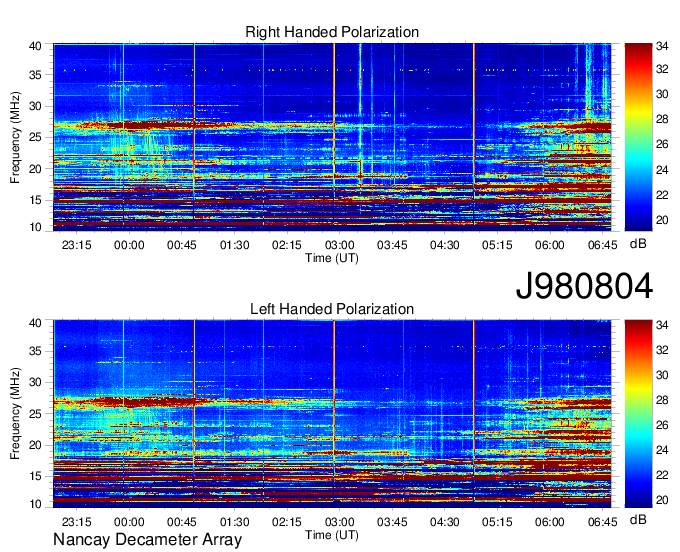This screenshot has width=680, height=552.
Task: Click the Right Handed Polarization spectrogram image
Action: coord(332,137)
